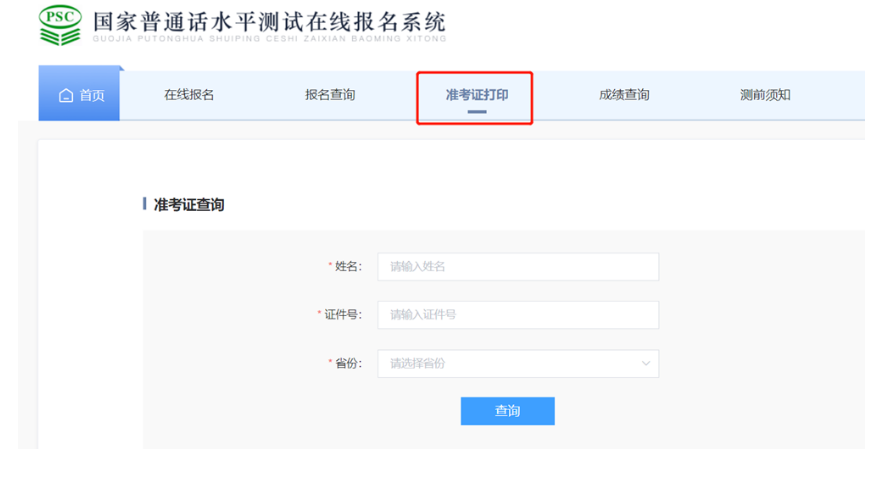Image resolution: width=896 pixels, height=498 pixels.
Task: Click the chevron arrow in the province selector
Action: 646,364
